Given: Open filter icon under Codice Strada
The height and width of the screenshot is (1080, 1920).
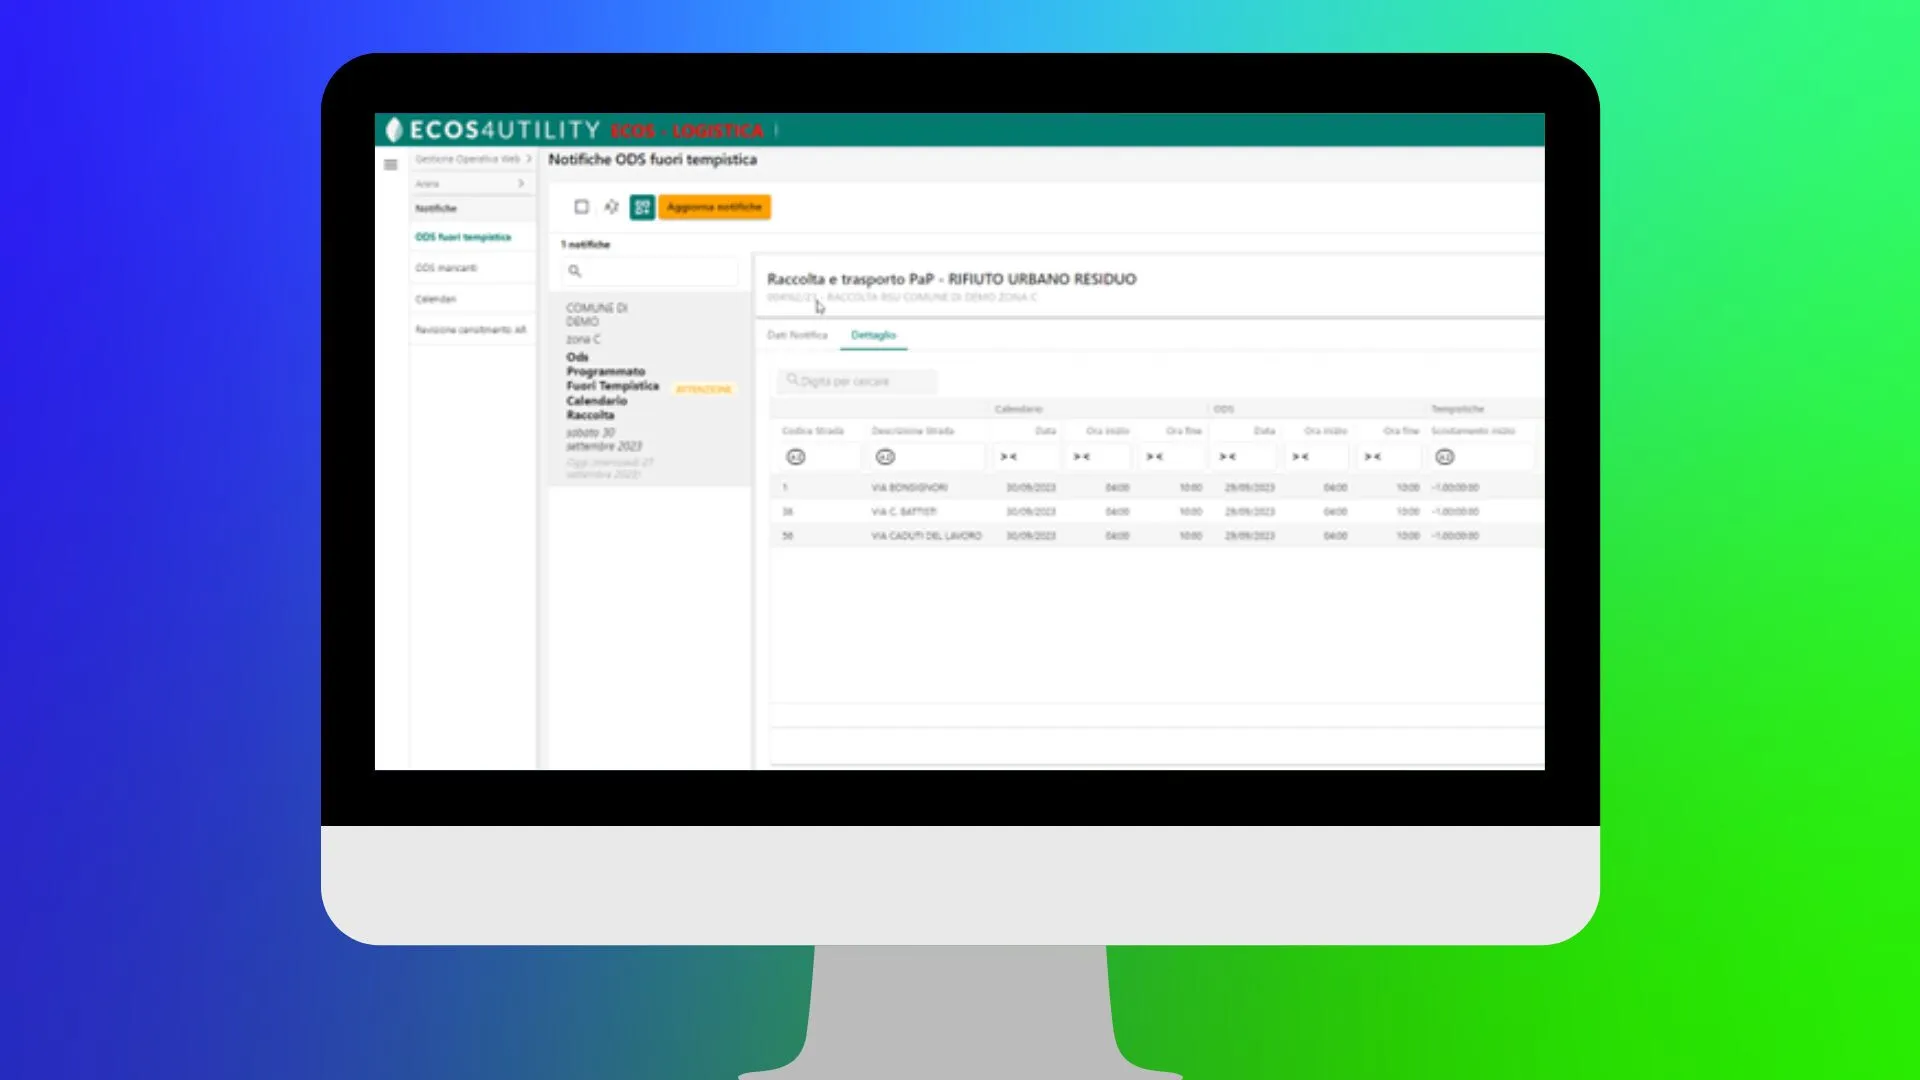Looking at the screenshot, I should (796, 457).
